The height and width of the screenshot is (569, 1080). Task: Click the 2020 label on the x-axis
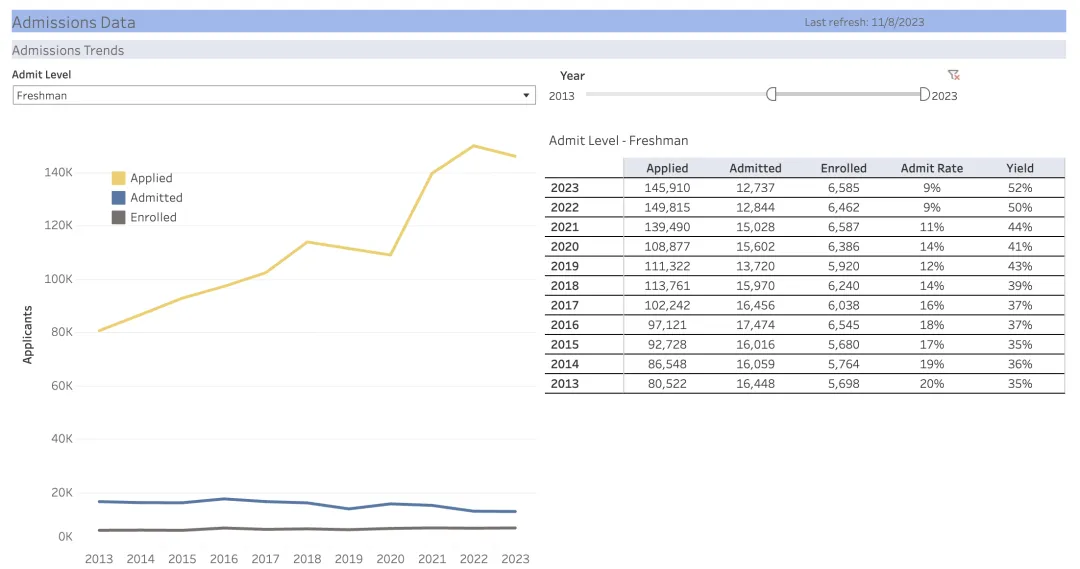(x=390, y=559)
